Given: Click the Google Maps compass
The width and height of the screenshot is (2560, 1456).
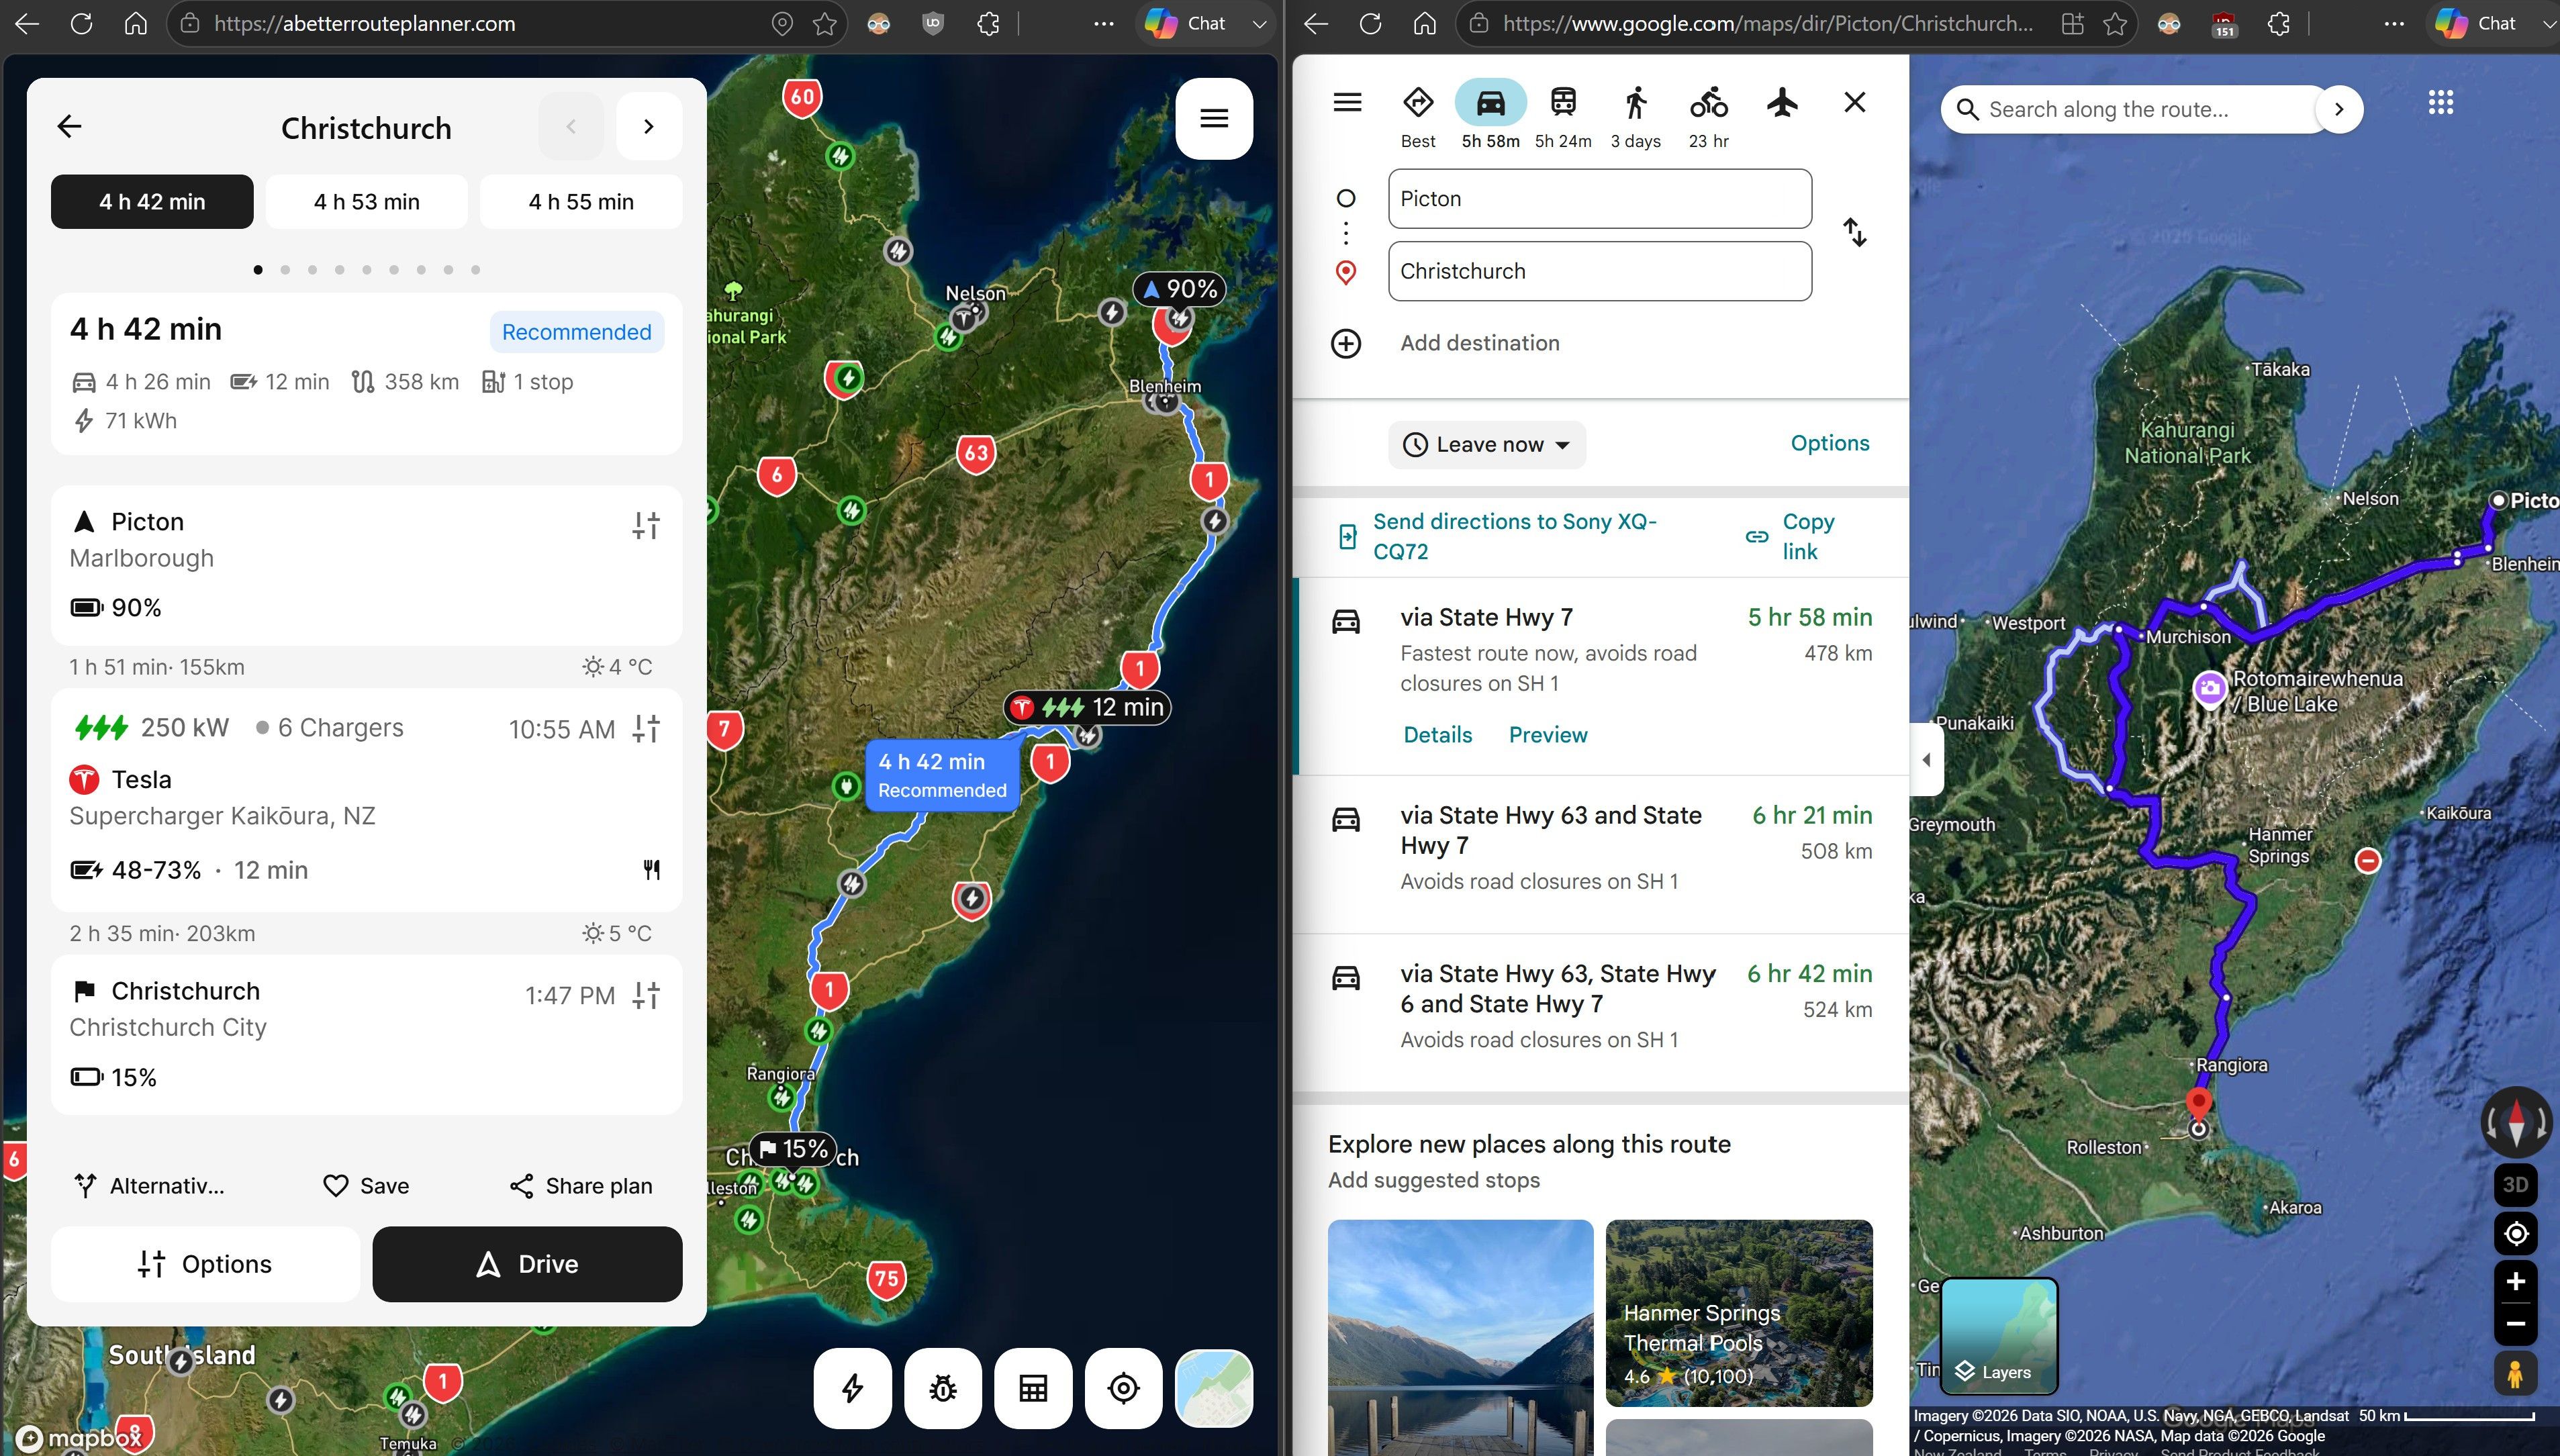Looking at the screenshot, I should click(2516, 1123).
